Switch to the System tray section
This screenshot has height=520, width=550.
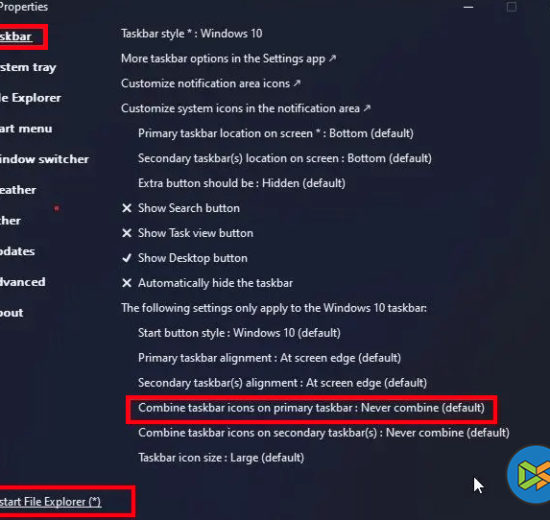click(x=28, y=67)
